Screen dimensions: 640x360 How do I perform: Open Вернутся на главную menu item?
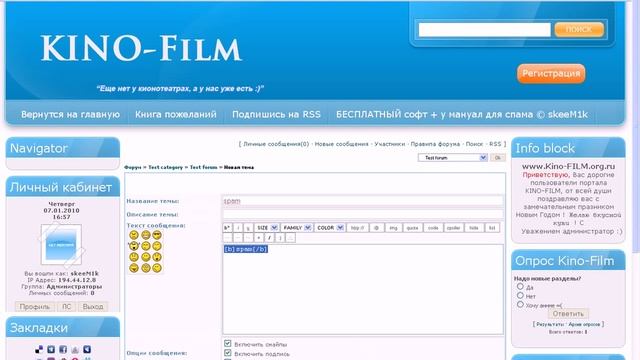pyautogui.click(x=70, y=114)
